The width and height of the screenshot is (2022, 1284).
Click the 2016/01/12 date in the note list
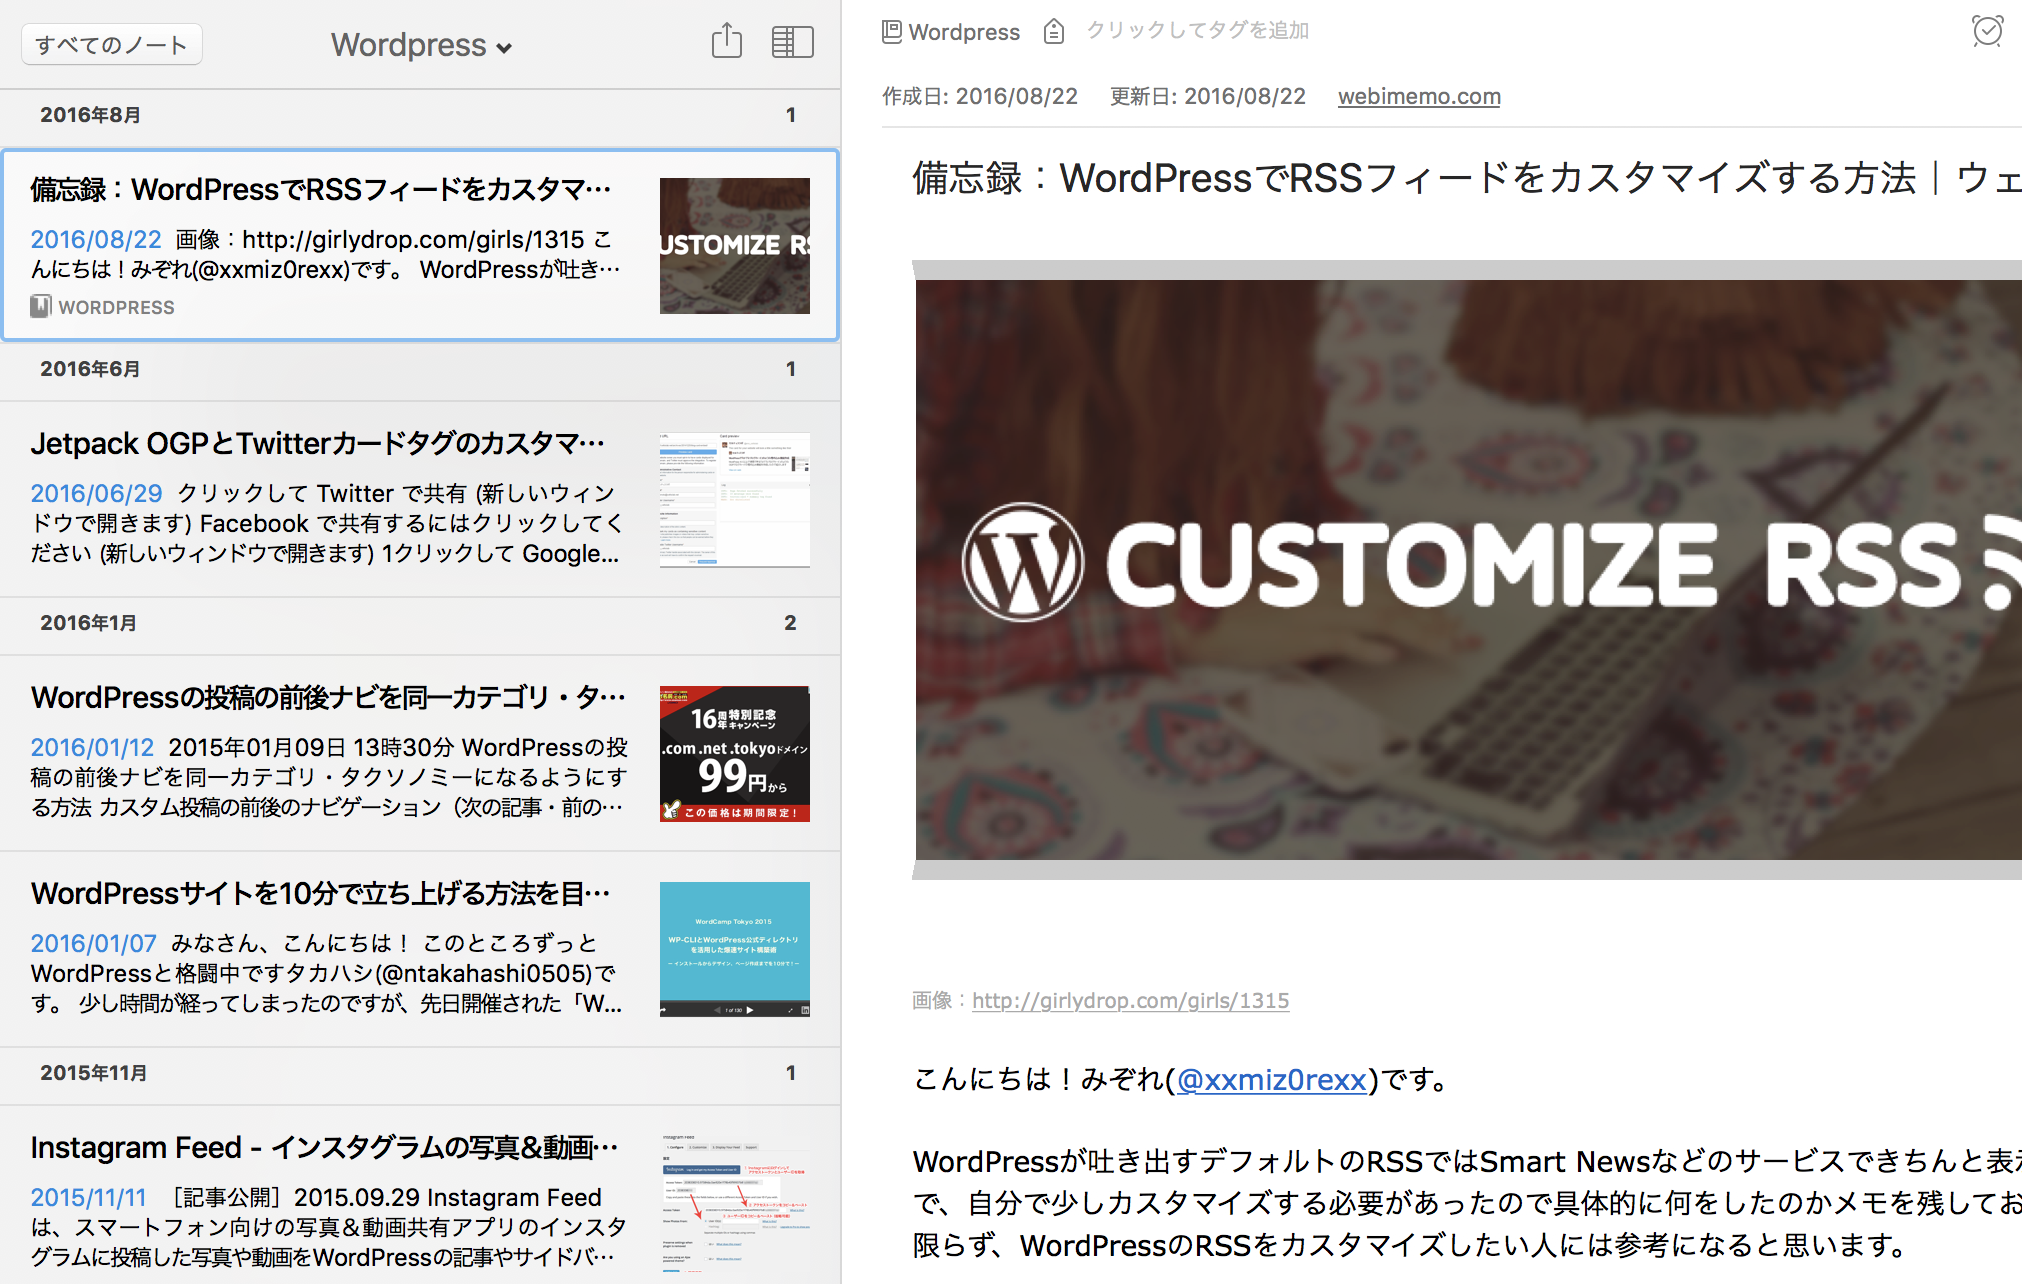tap(92, 747)
